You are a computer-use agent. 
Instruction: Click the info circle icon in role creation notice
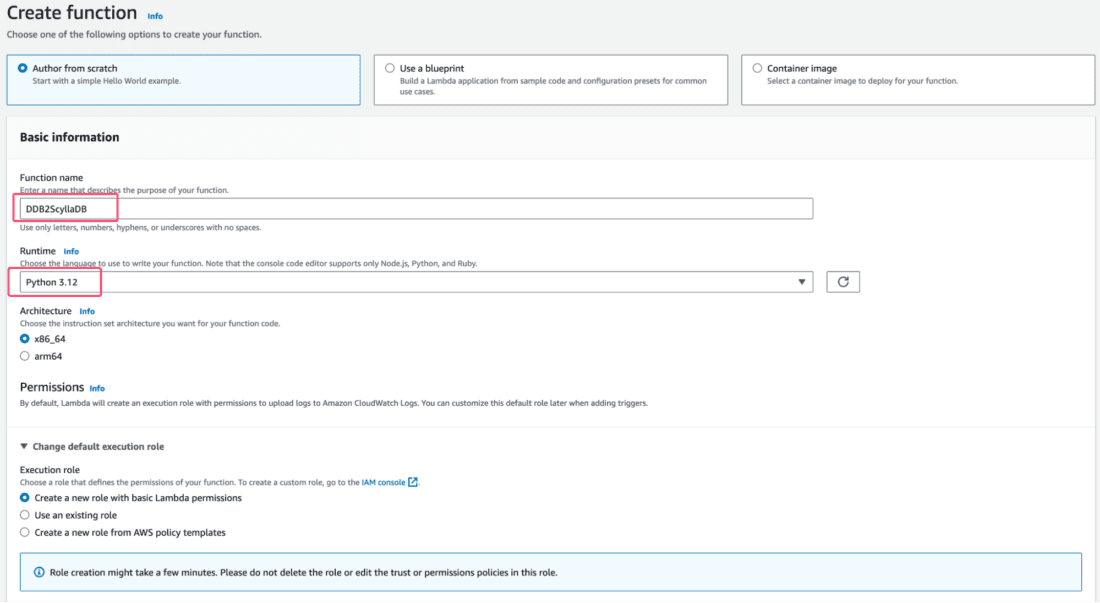coord(39,572)
